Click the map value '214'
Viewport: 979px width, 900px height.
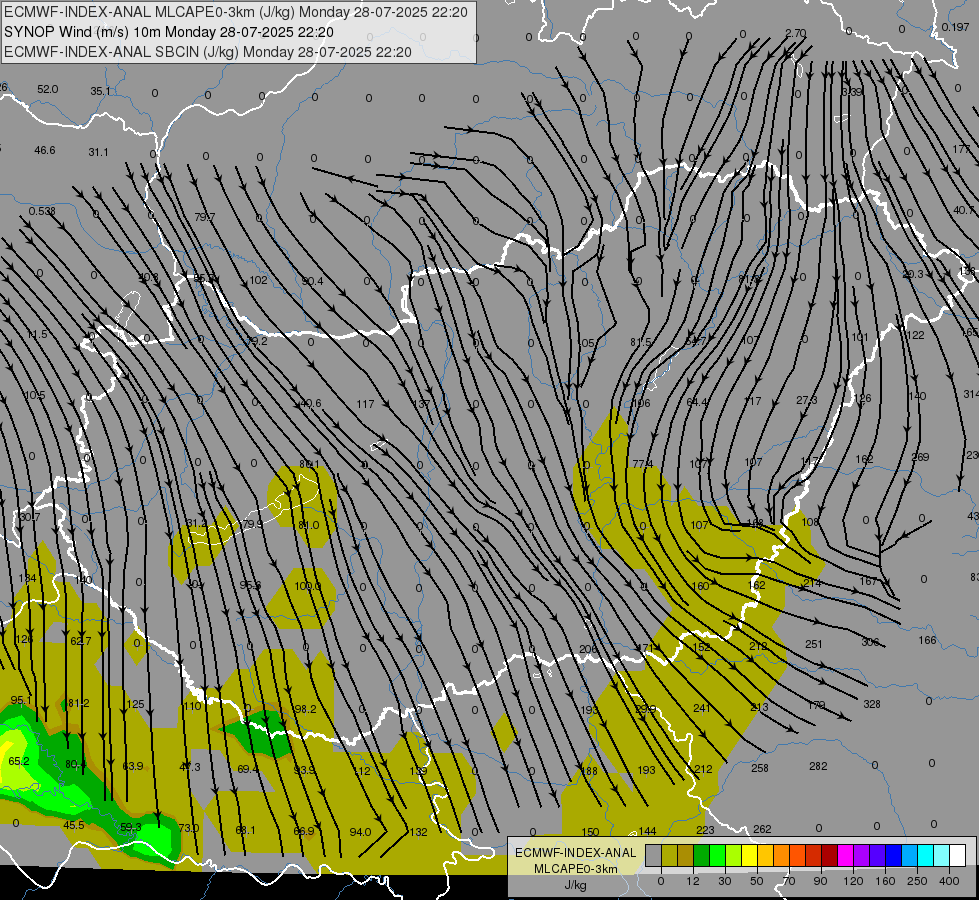[x=812, y=583]
